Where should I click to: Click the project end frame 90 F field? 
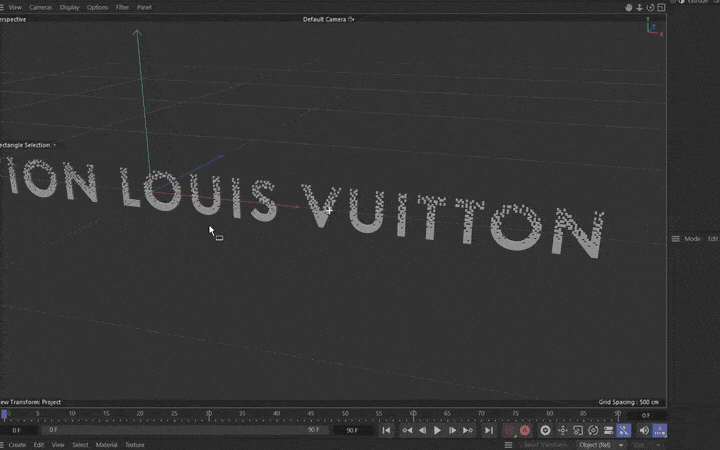click(x=352, y=430)
